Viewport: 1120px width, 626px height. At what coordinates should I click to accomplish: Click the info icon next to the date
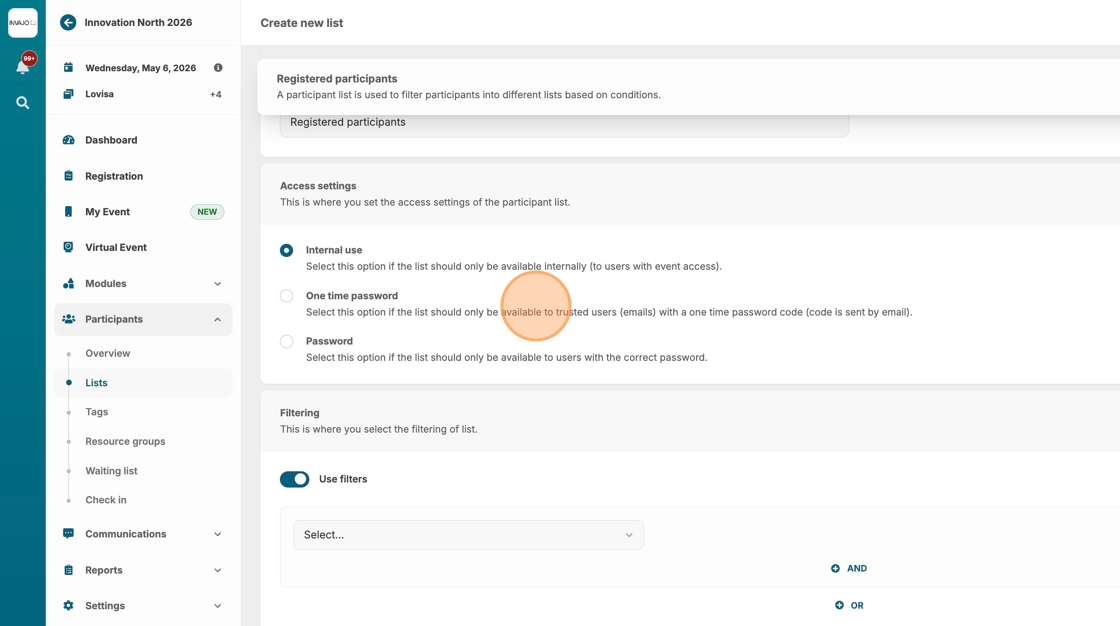(x=218, y=68)
